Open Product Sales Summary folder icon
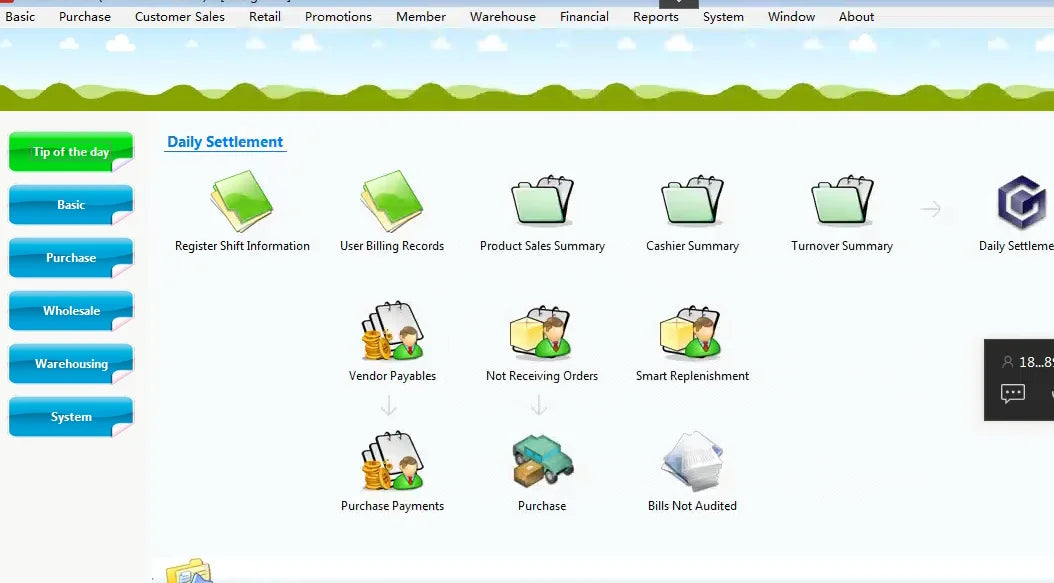Image resolution: width=1054 pixels, height=583 pixels. pos(542,200)
